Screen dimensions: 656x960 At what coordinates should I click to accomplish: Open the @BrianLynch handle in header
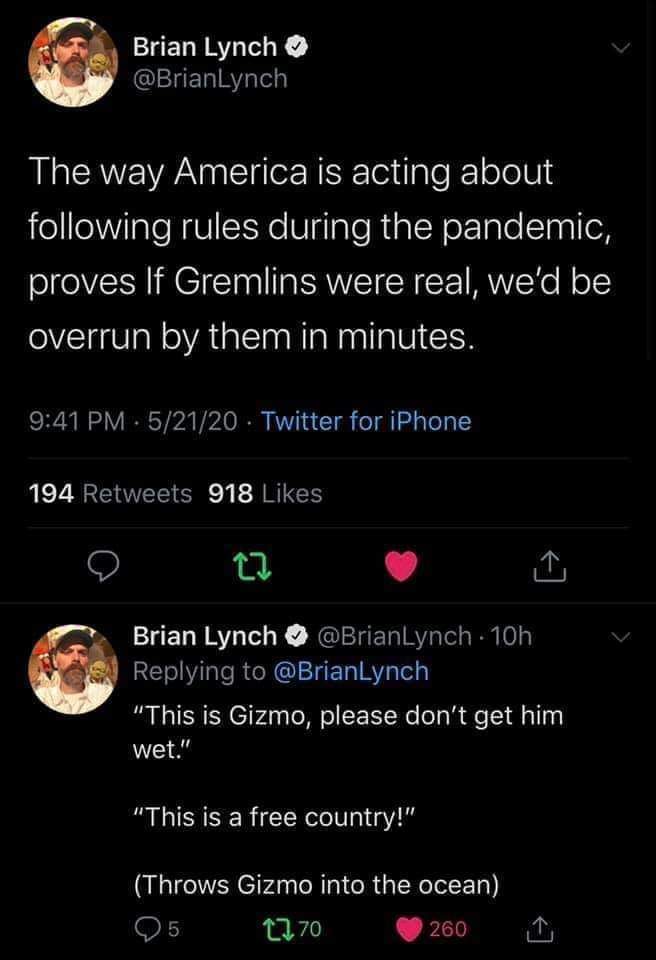click(x=209, y=79)
